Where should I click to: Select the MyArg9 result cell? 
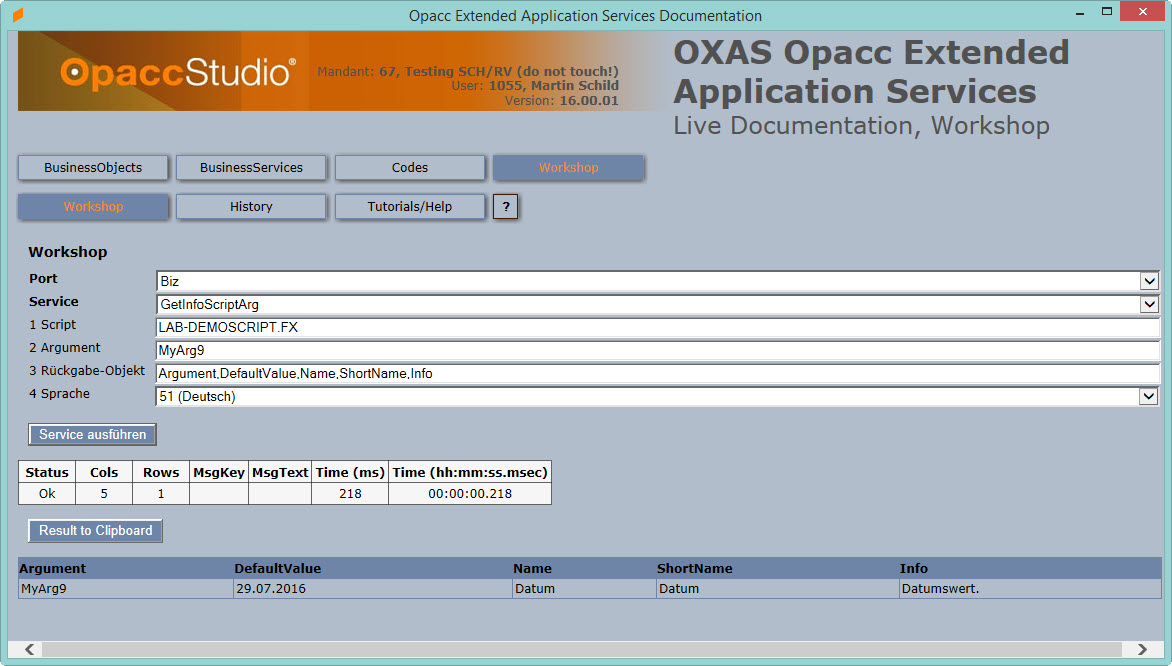click(x=126, y=589)
